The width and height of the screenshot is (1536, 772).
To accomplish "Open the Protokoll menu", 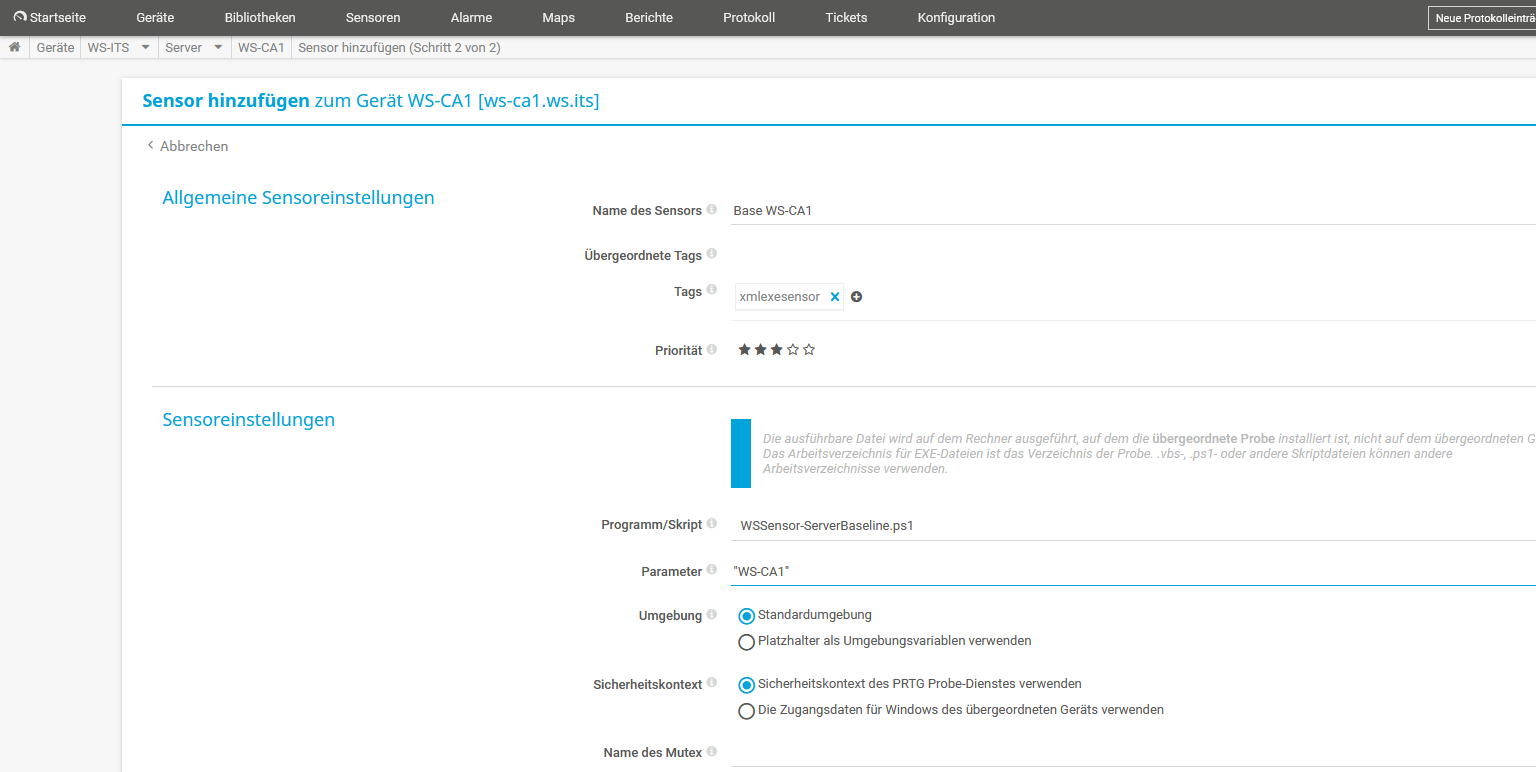I will point(749,18).
